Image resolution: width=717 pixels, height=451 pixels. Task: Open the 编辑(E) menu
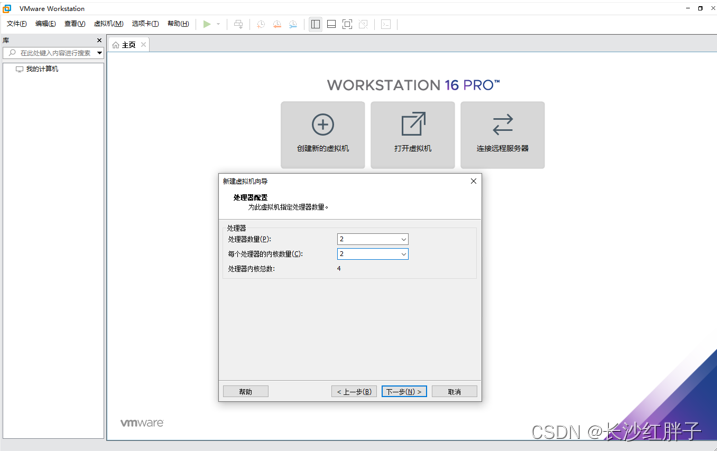pos(45,24)
